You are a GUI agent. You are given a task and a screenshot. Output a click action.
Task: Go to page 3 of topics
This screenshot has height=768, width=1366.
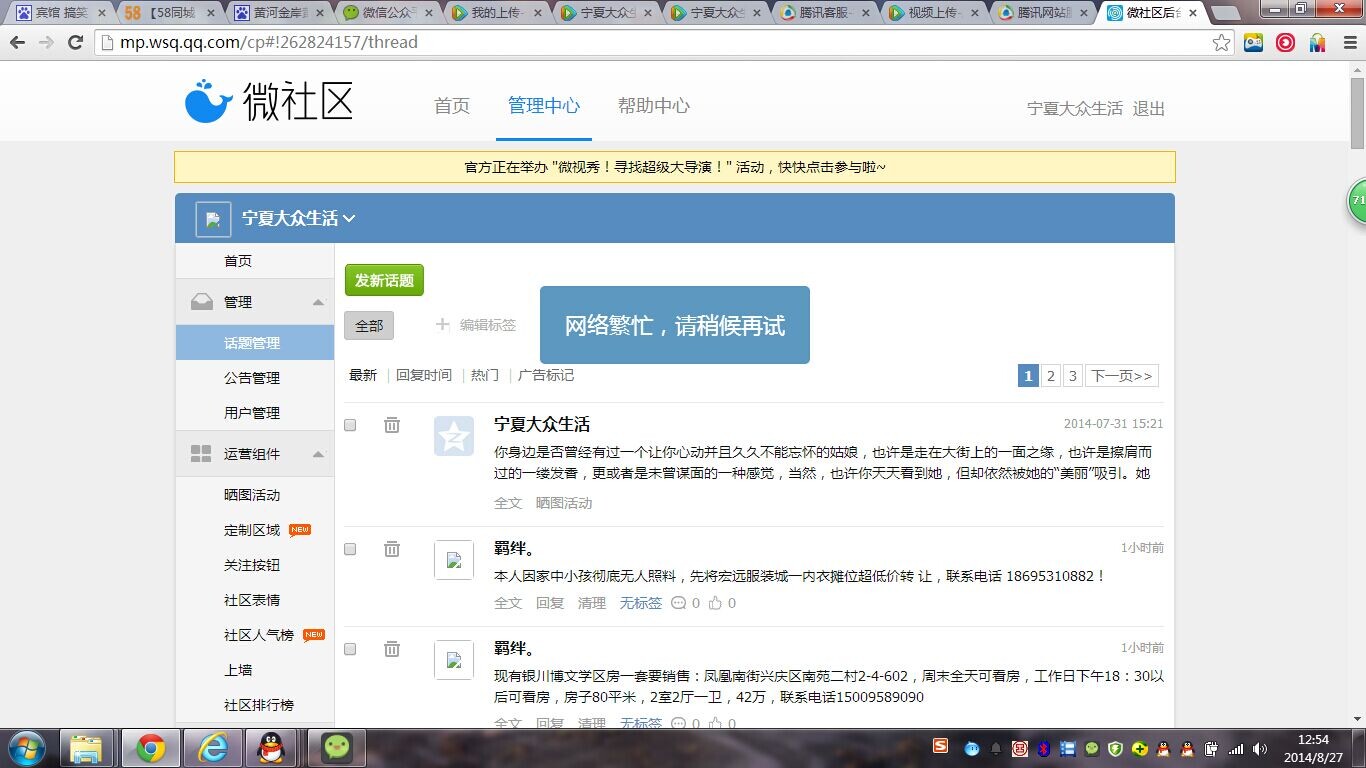(1072, 376)
